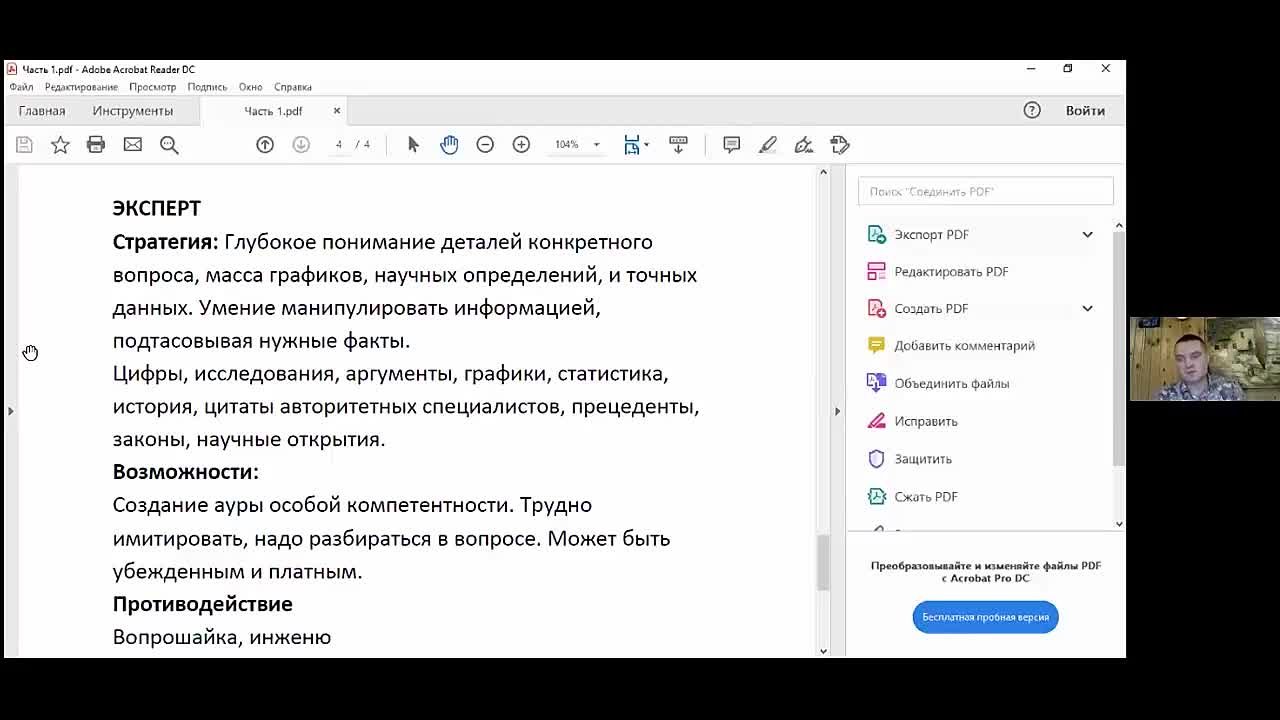The width and height of the screenshot is (1280, 720).
Task: Click the Print file icon
Action: coord(96,145)
